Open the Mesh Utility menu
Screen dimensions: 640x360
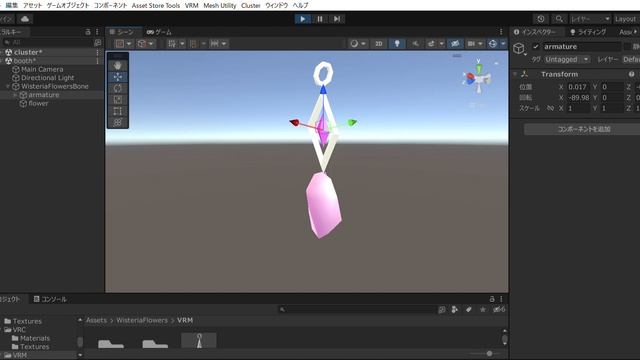pos(220,5)
